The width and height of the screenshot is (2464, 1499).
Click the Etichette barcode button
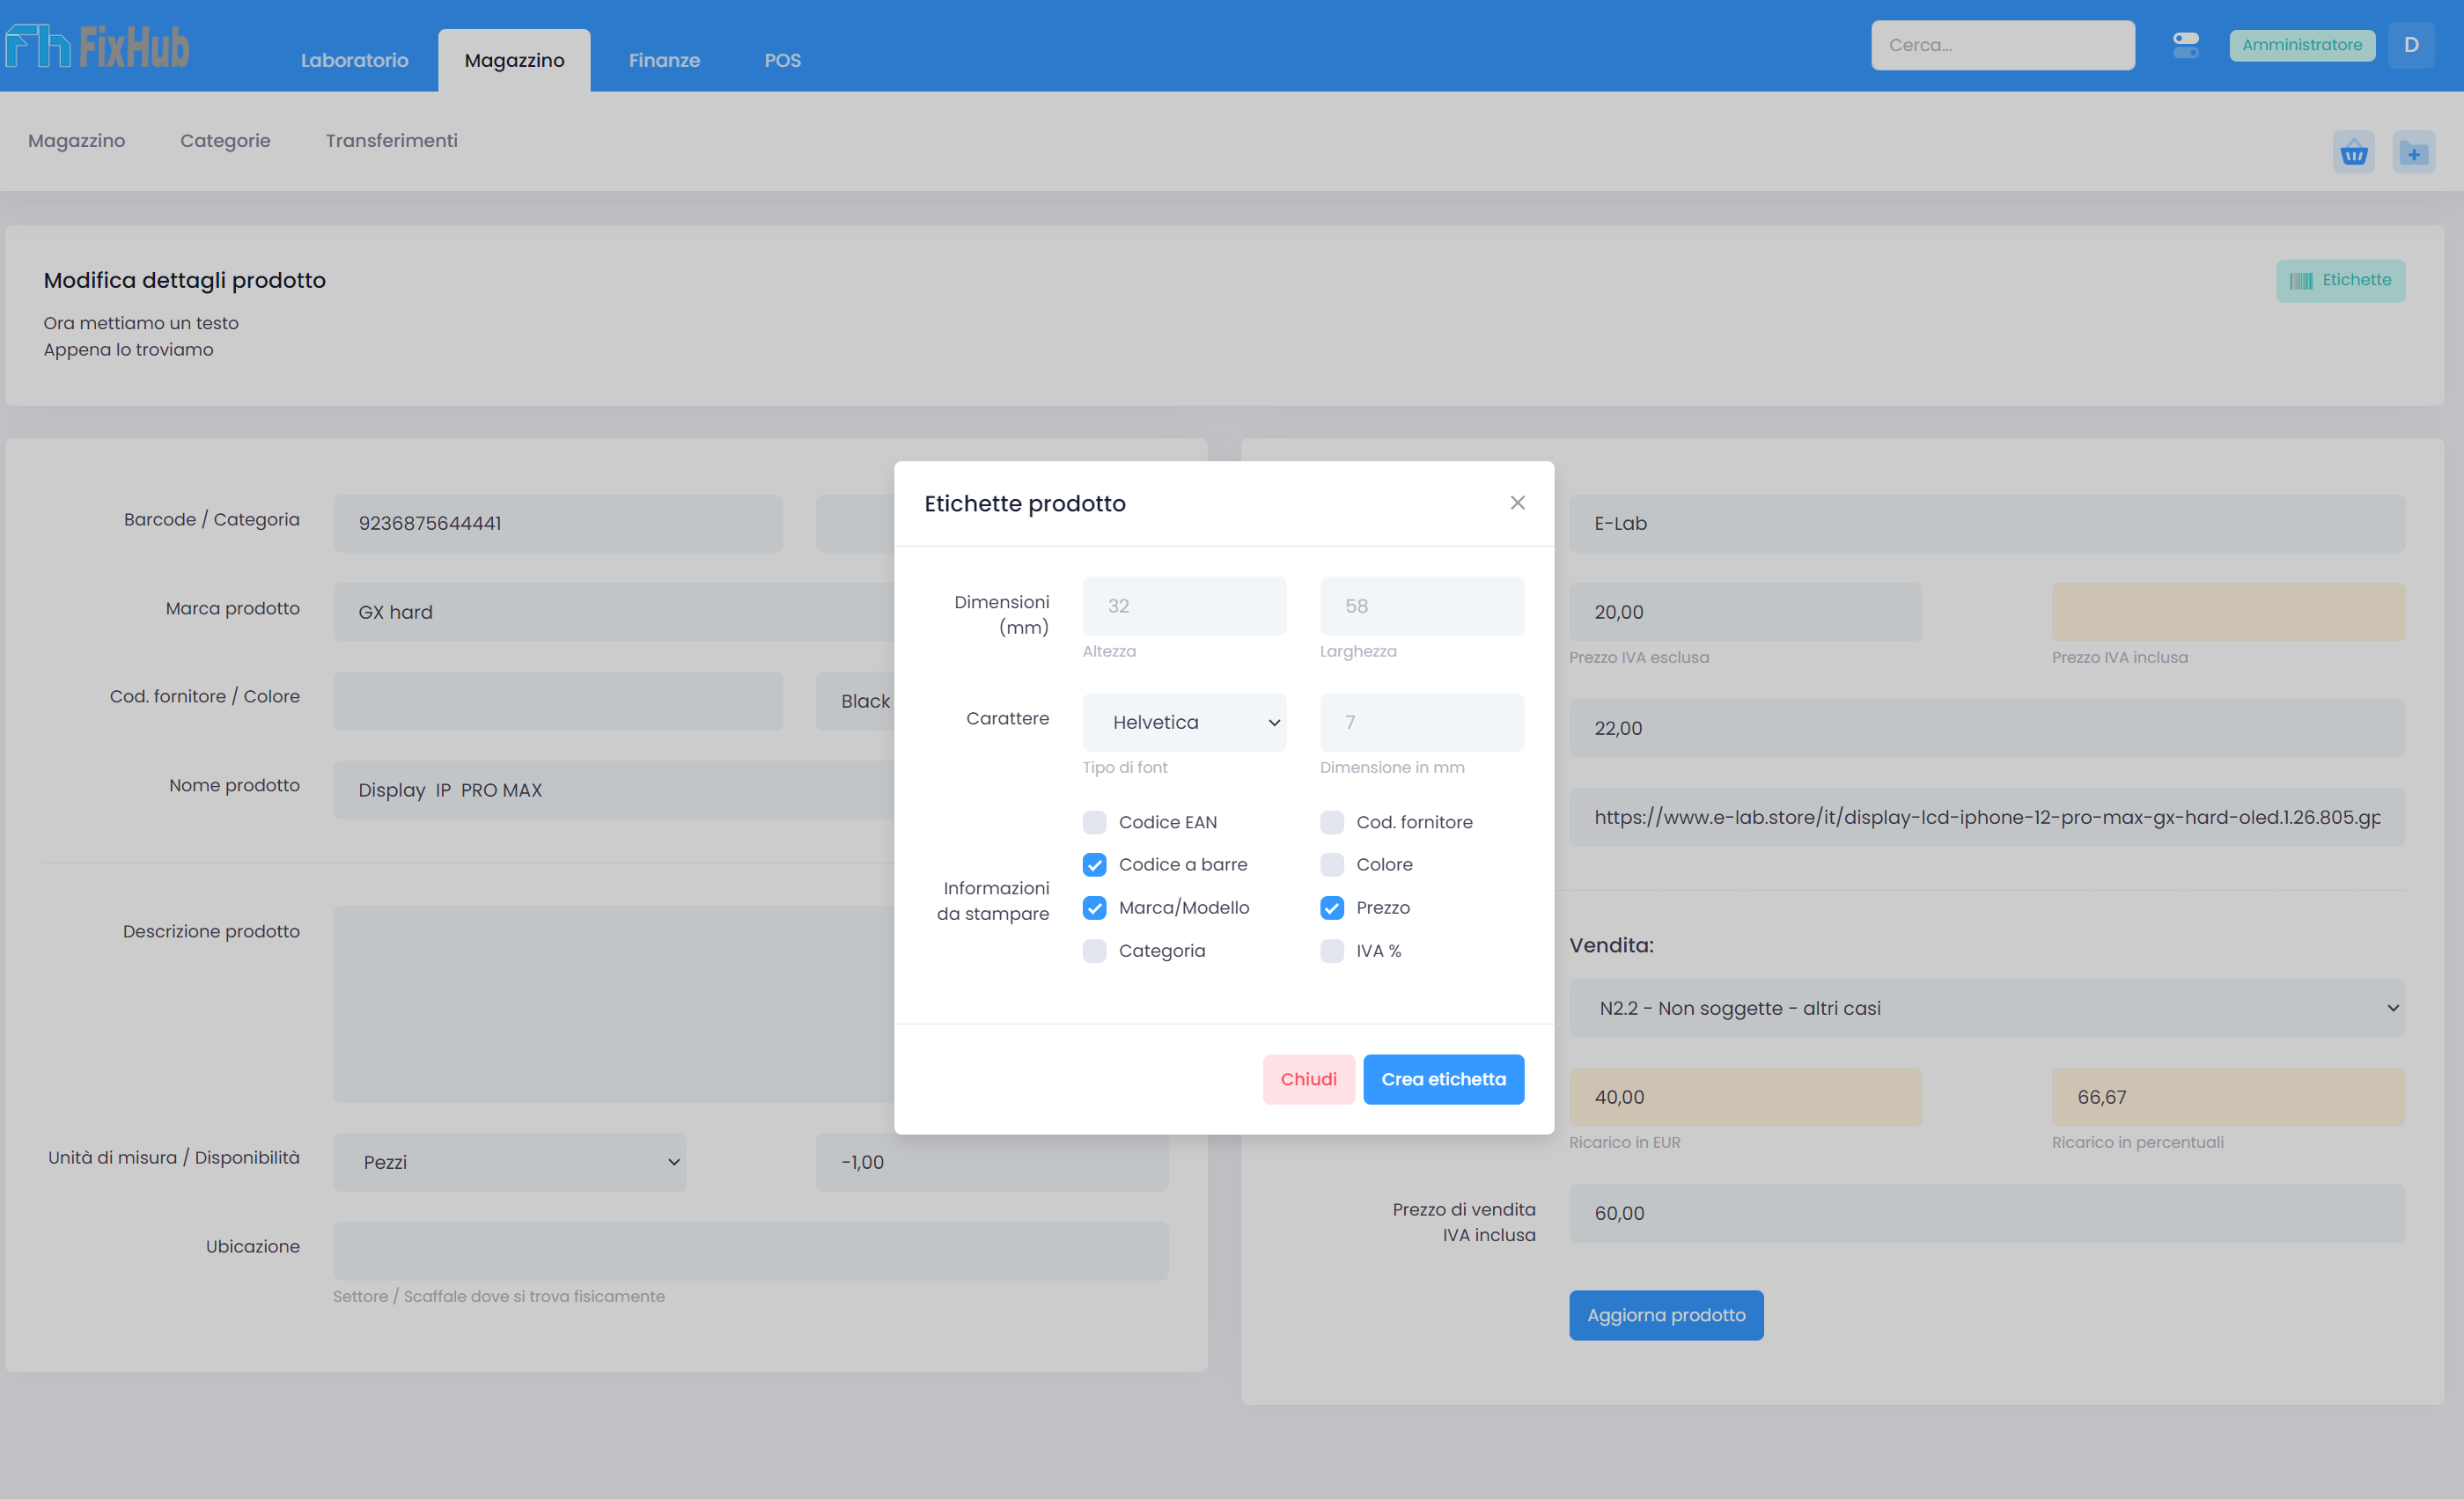2340,281
